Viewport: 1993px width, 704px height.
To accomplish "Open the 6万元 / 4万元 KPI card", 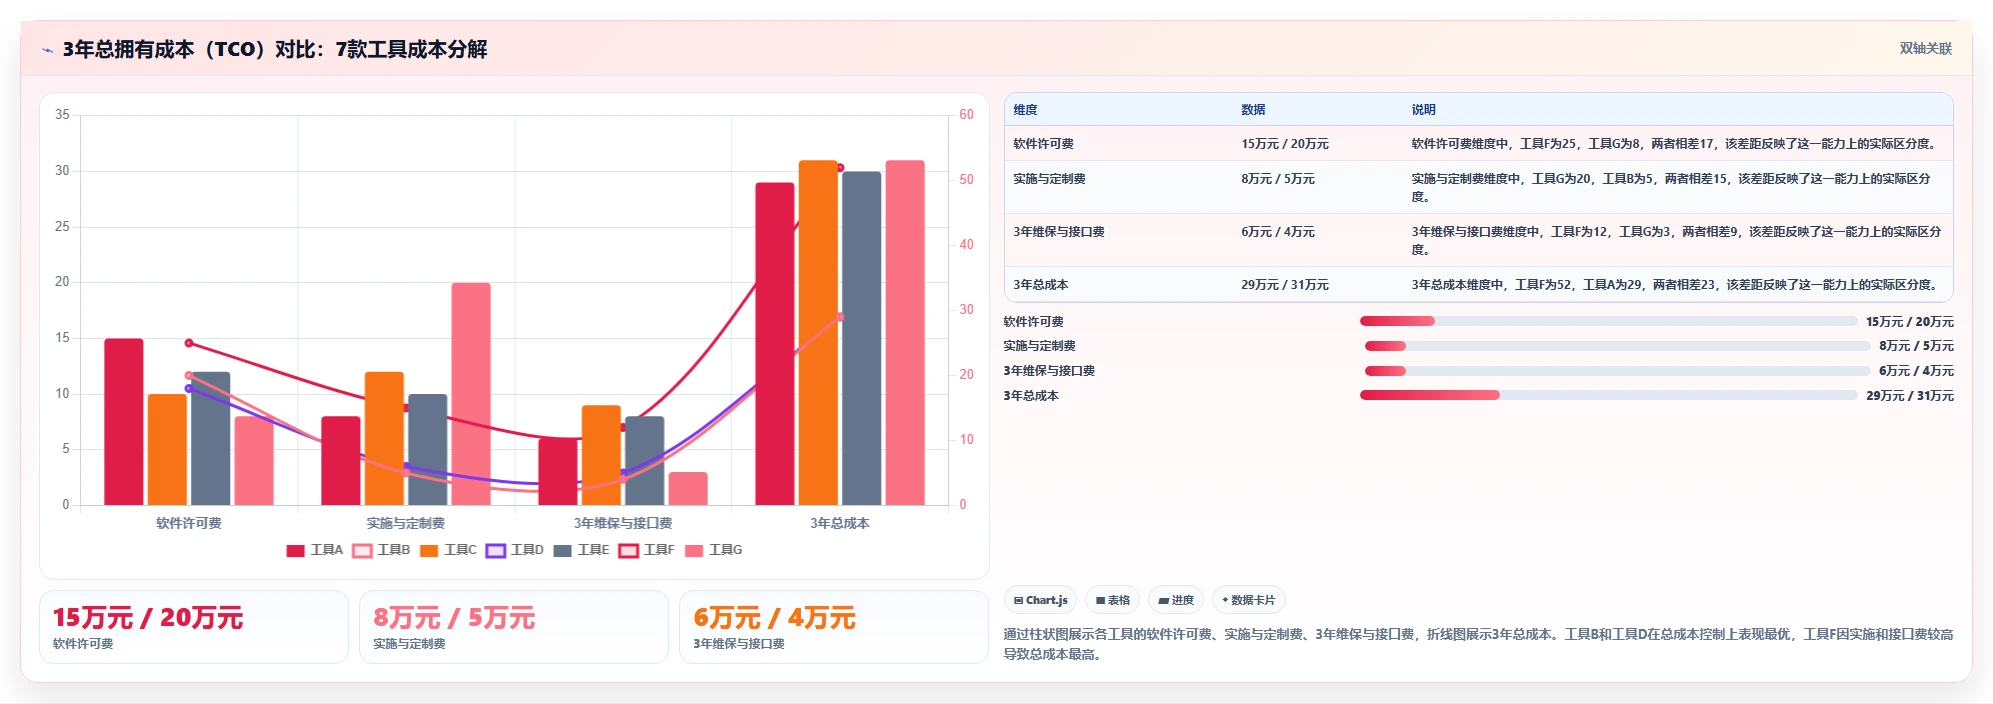I will [x=834, y=627].
